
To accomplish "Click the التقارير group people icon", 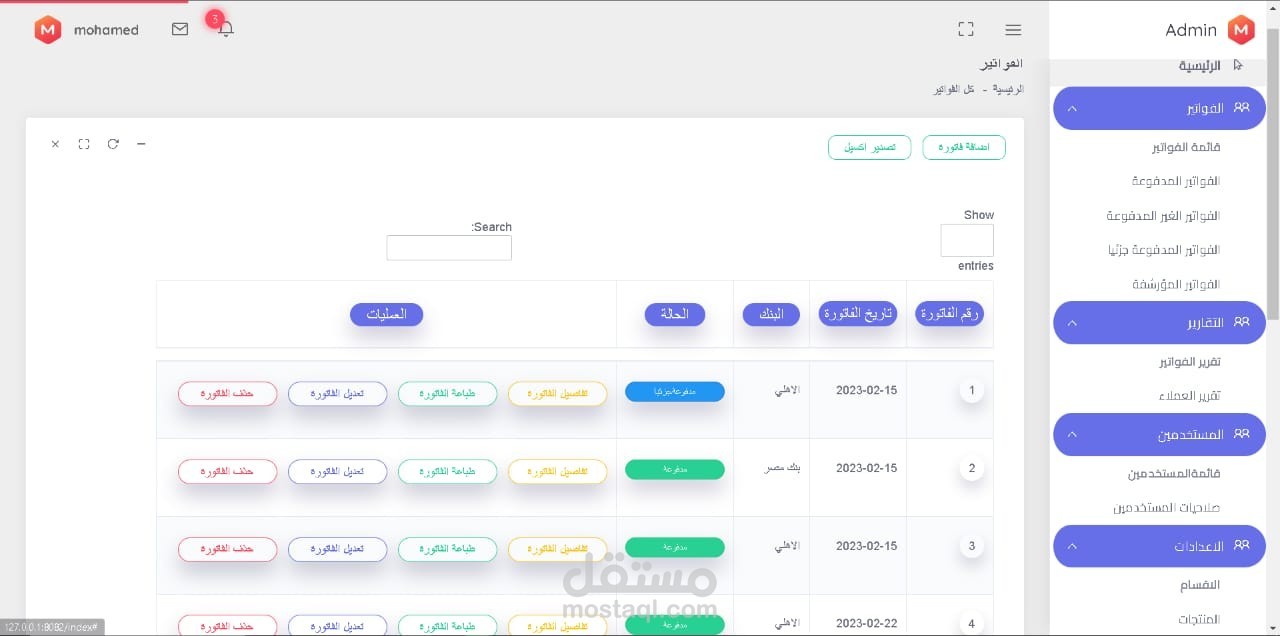I will [1242, 323].
